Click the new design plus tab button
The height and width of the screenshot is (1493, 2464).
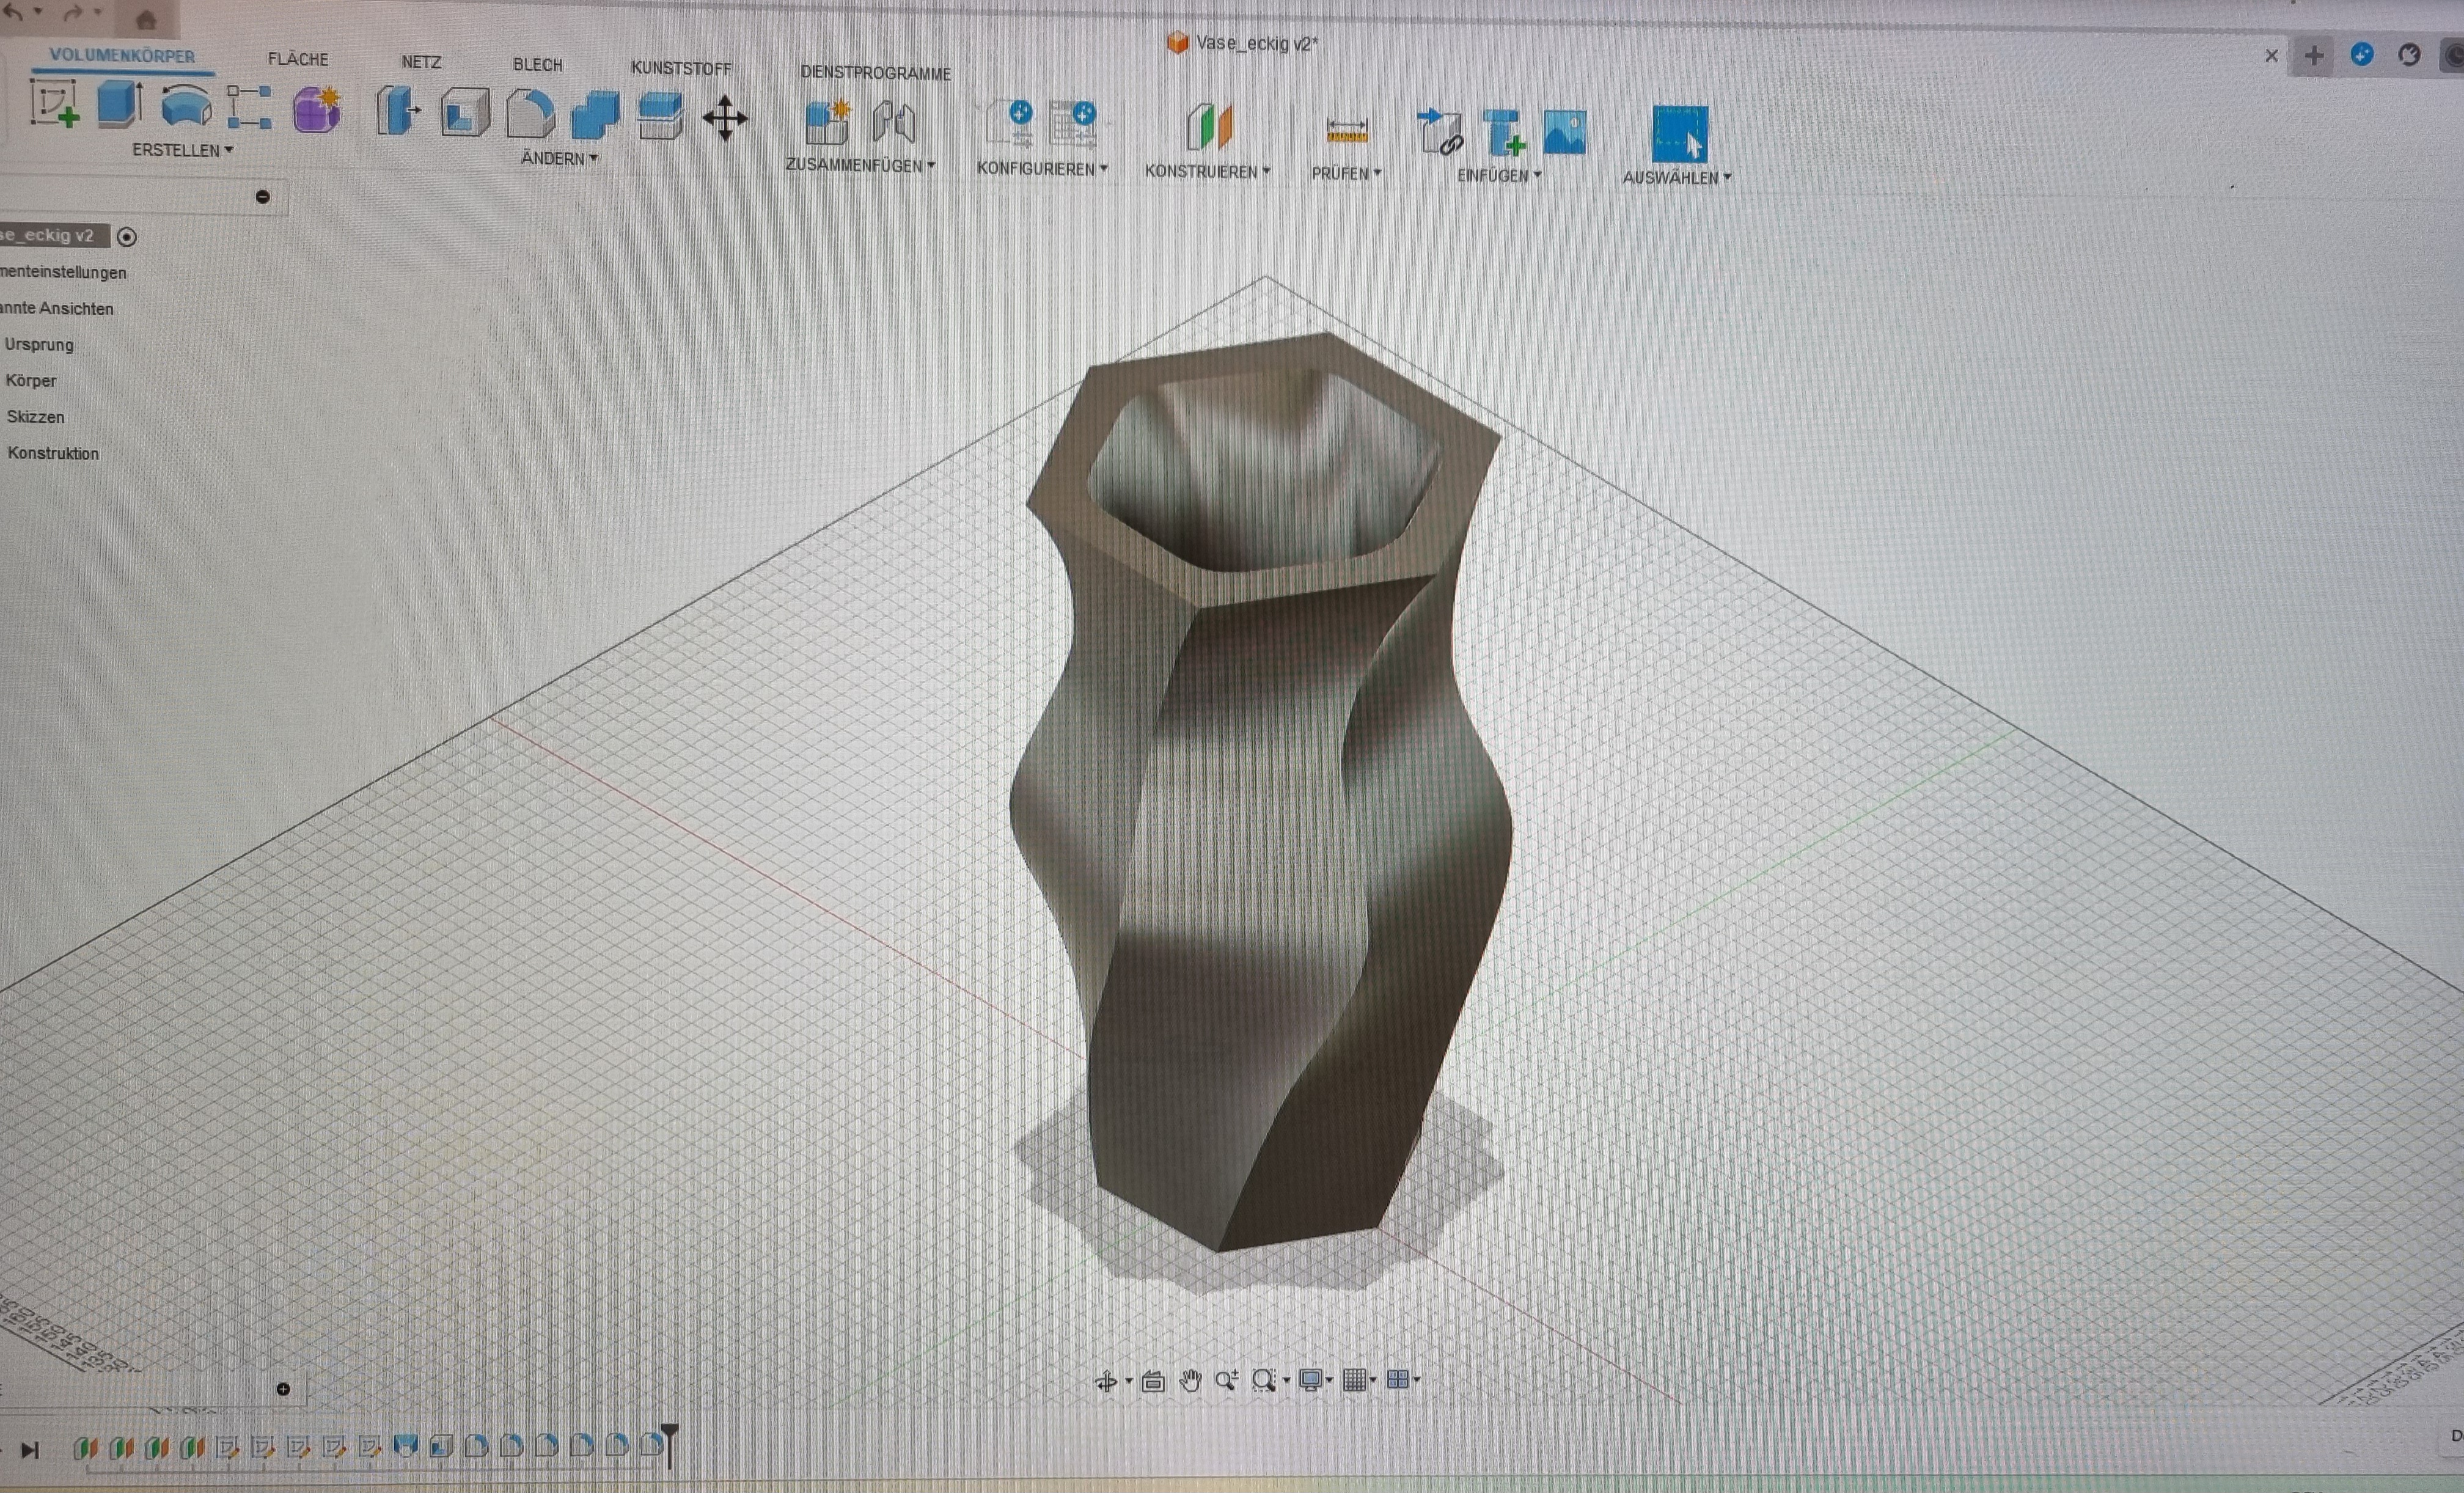click(x=2314, y=56)
